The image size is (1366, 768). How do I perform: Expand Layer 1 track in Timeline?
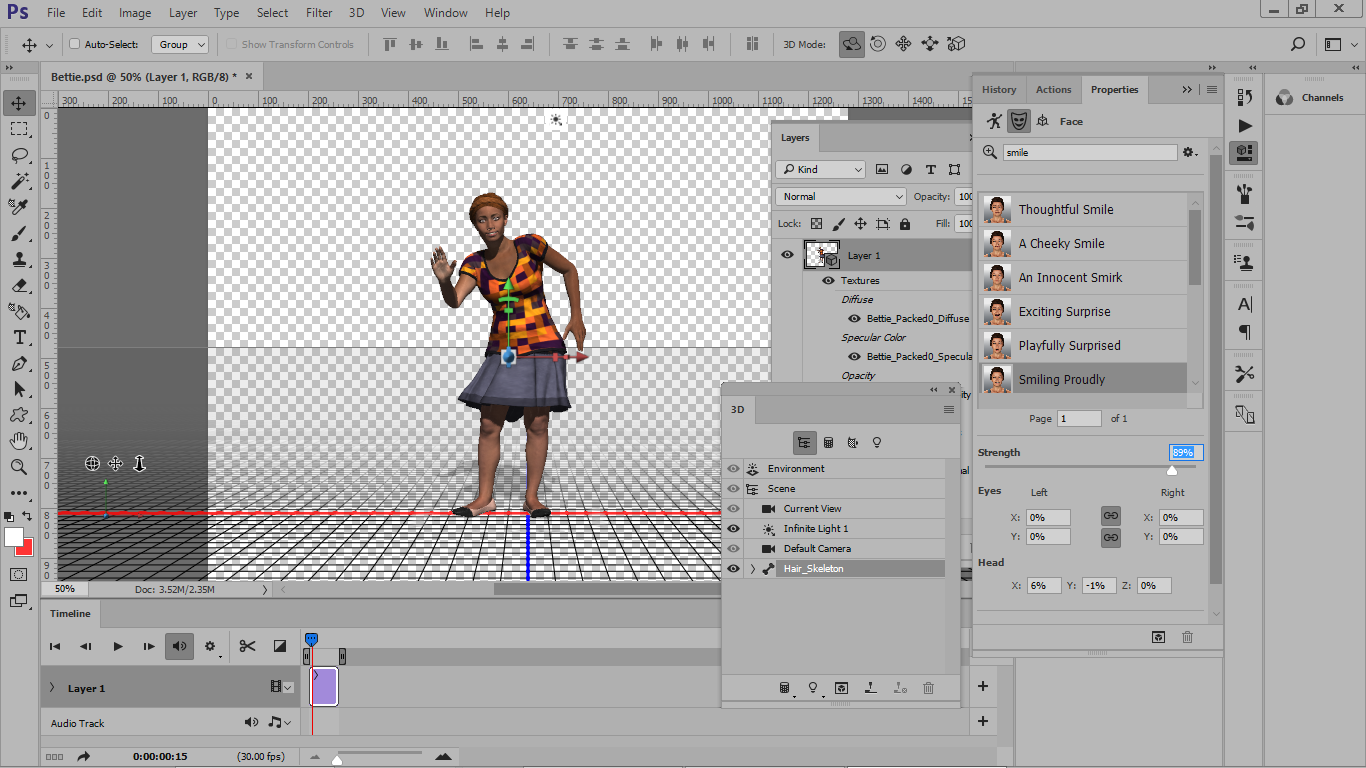click(x=52, y=688)
